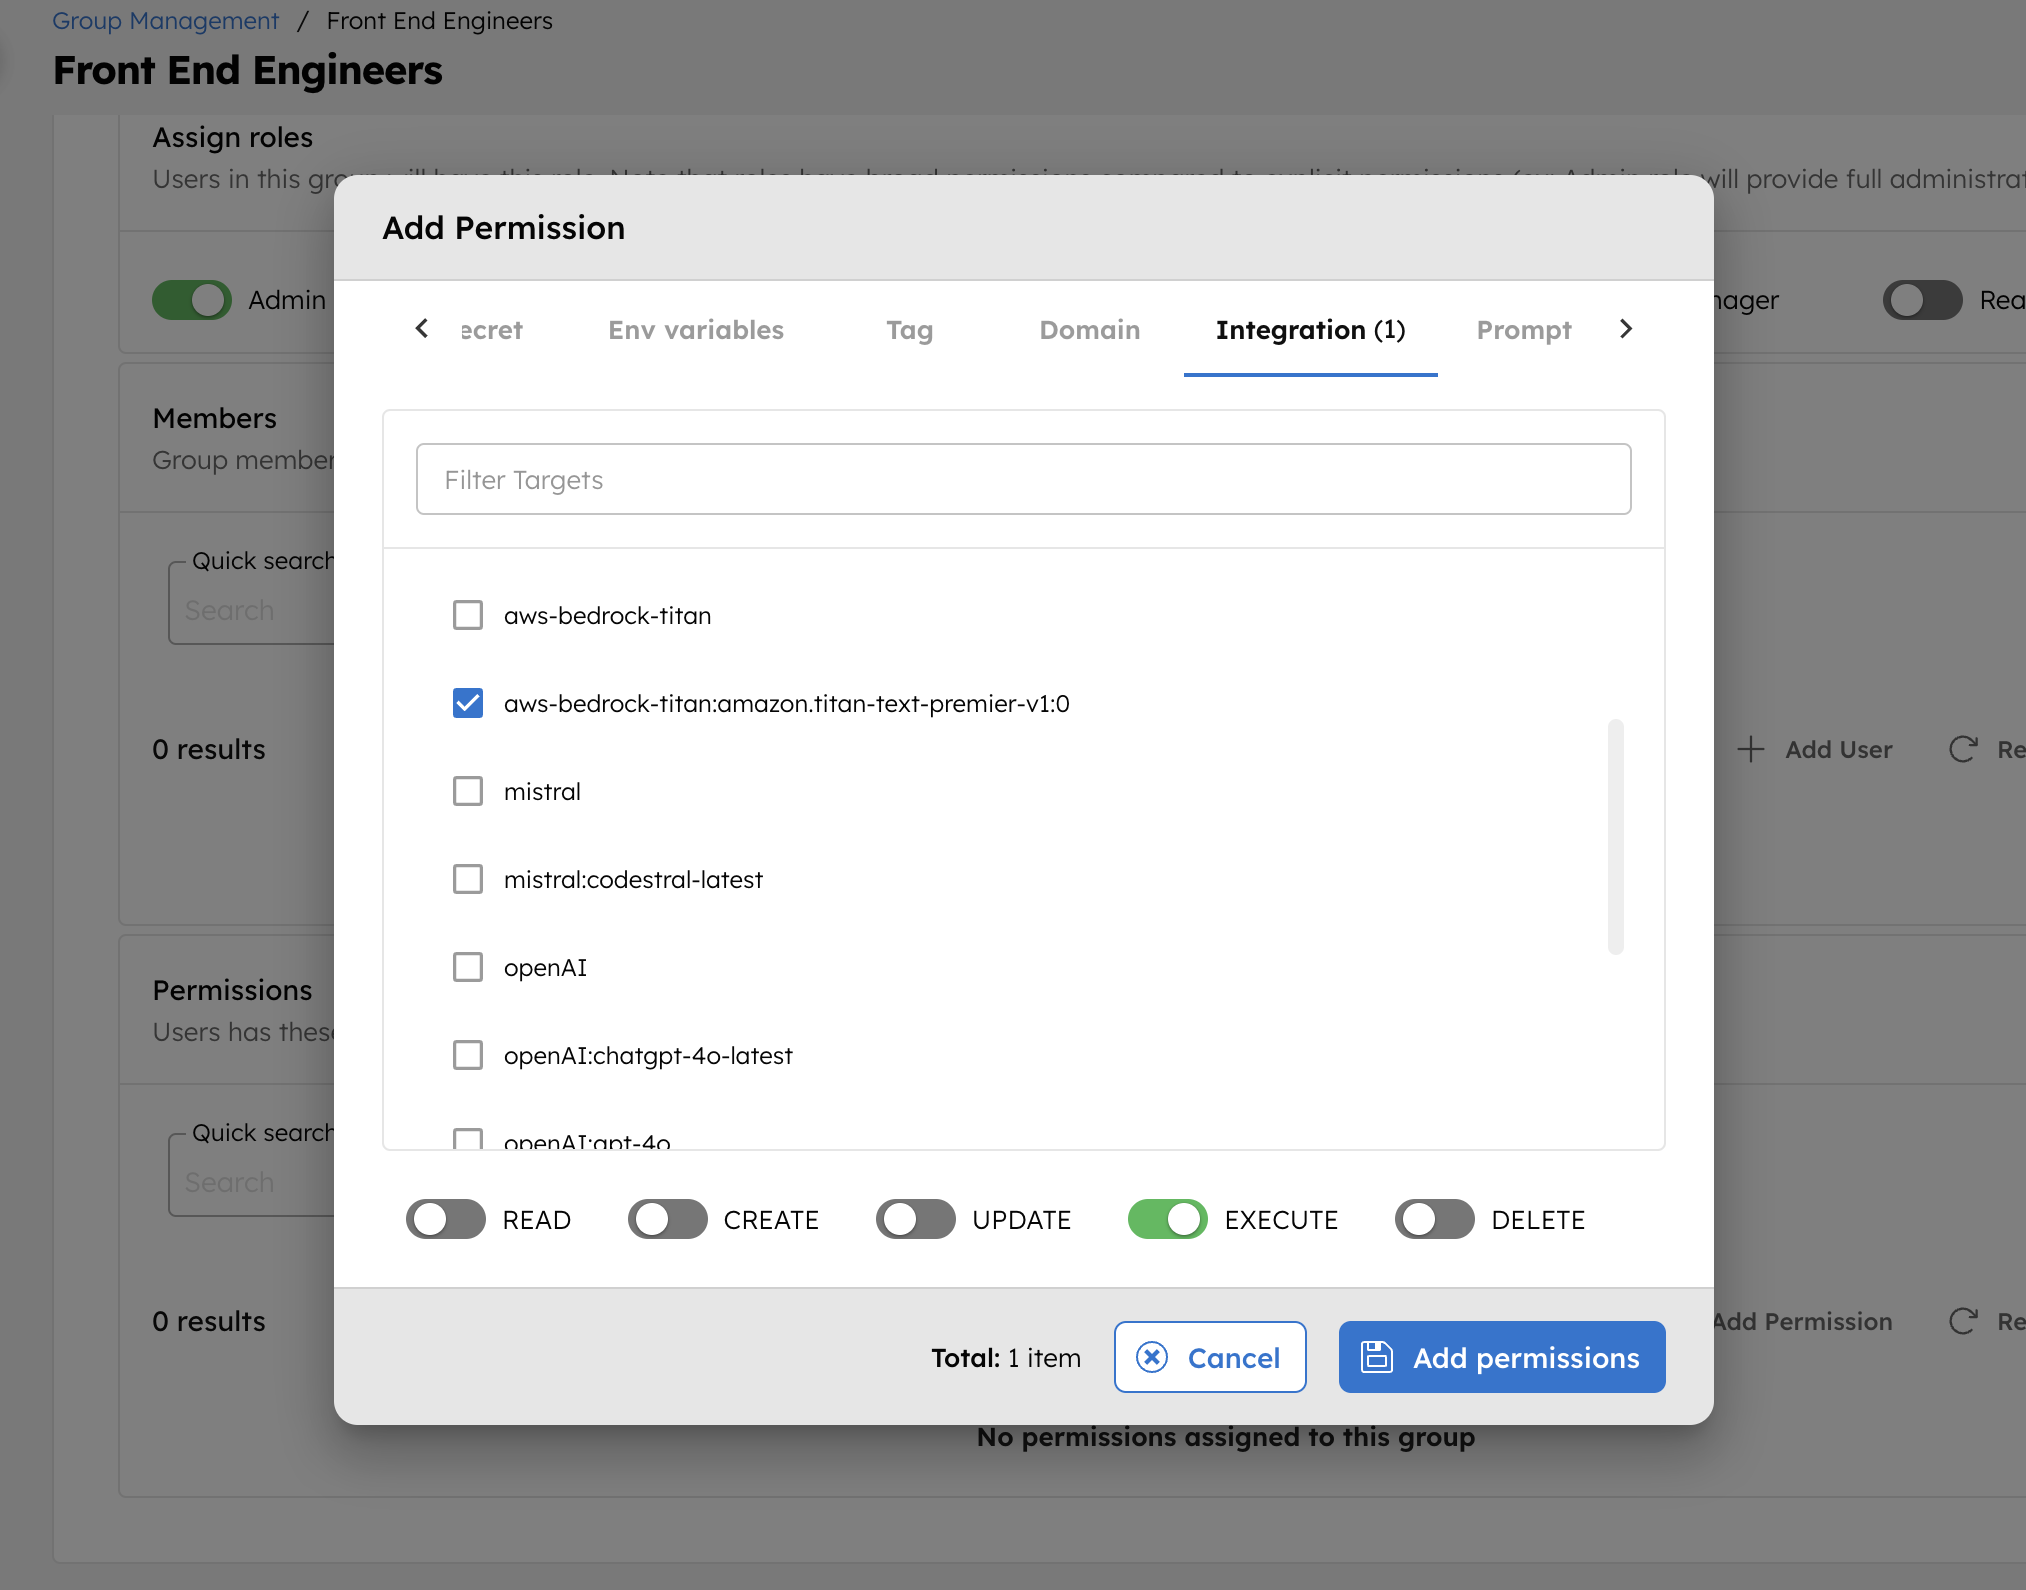Enable the READ permission toggle
2026x1590 pixels.
[446, 1219]
